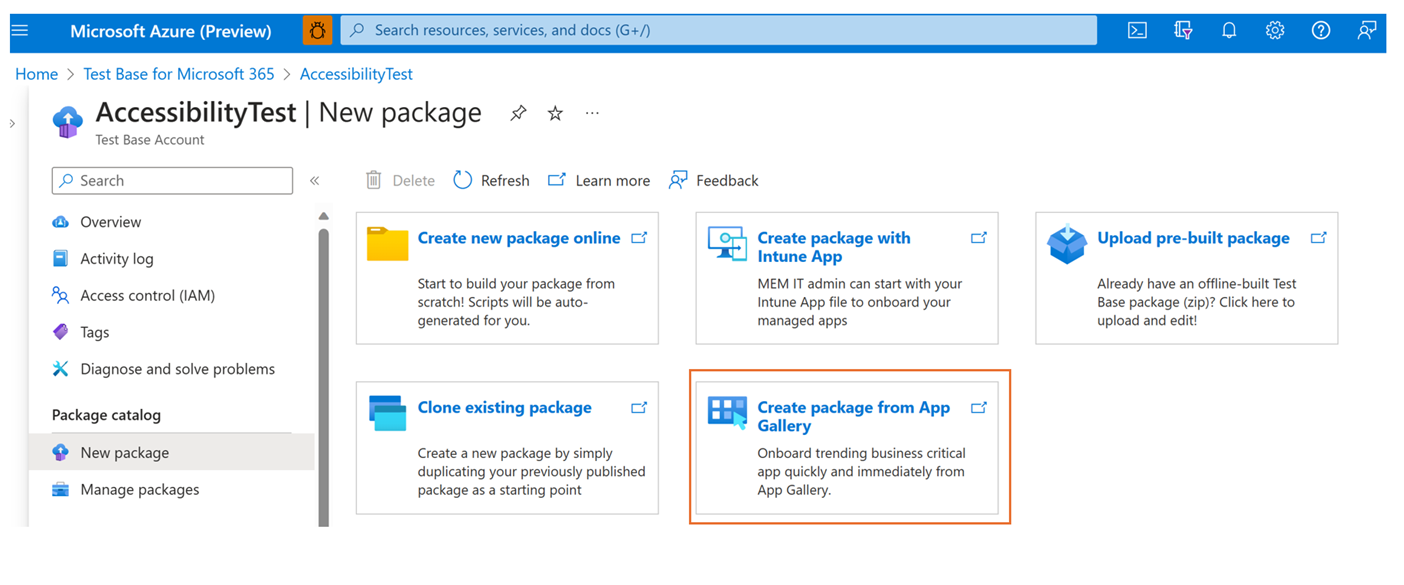Image resolution: width=1404 pixels, height=585 pixels.
Task: Open Access control (IAM) menu item
Action: click(147, 296)
